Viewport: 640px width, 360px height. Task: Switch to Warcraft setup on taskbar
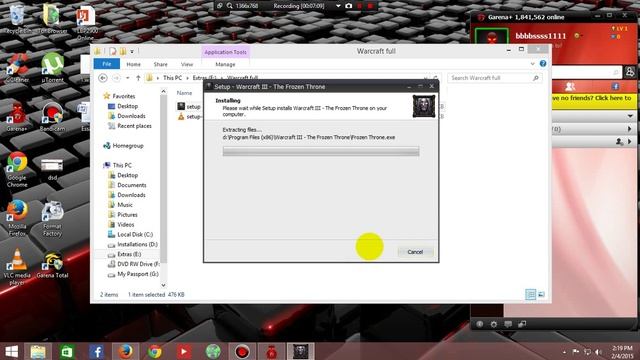(301, 351)
